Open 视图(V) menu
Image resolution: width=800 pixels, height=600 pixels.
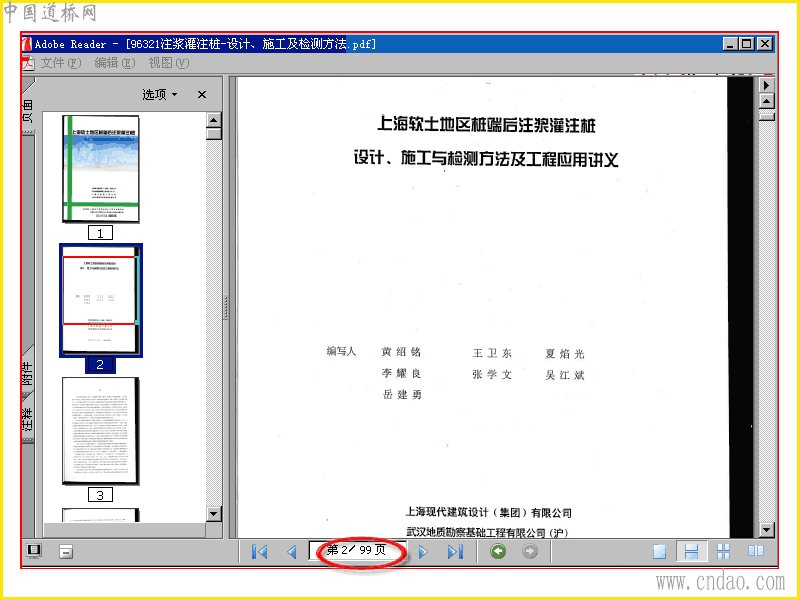tap(169, 63)
